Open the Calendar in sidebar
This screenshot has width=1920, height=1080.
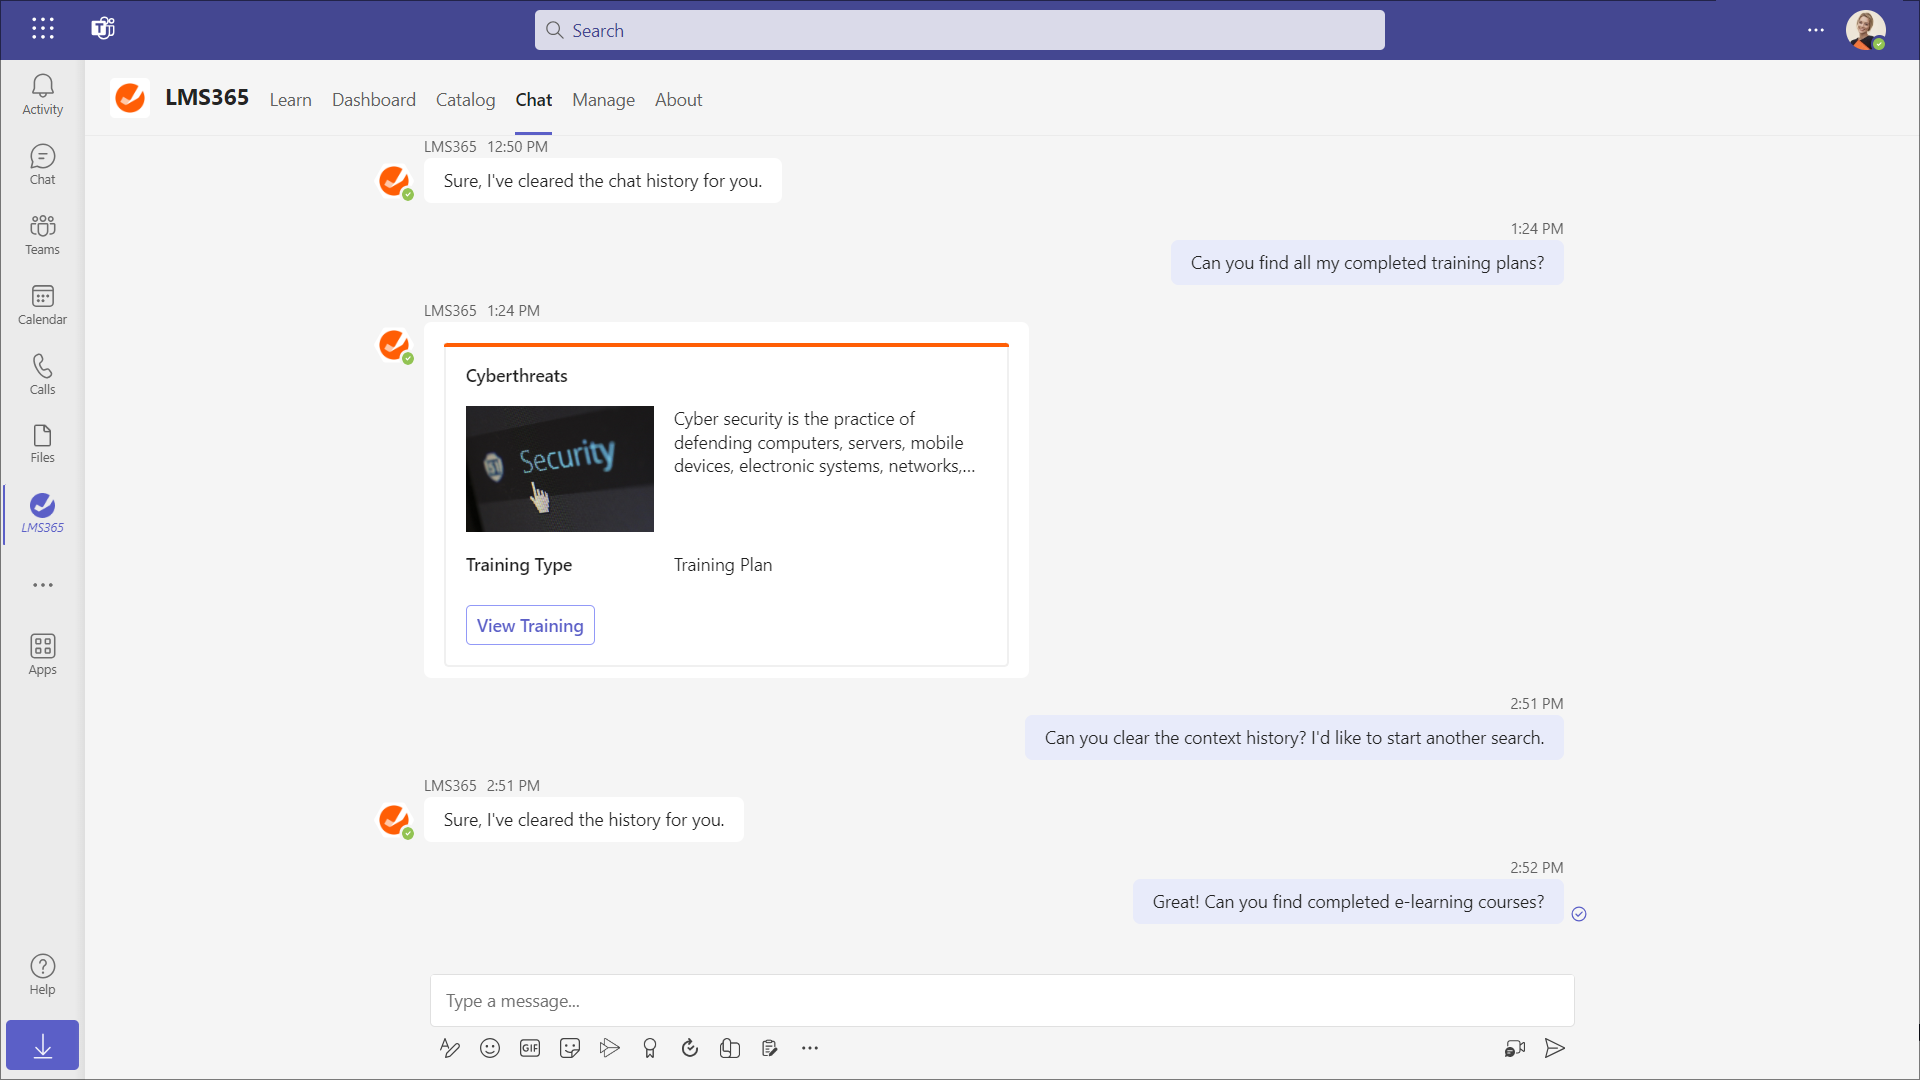click(42, 305)
